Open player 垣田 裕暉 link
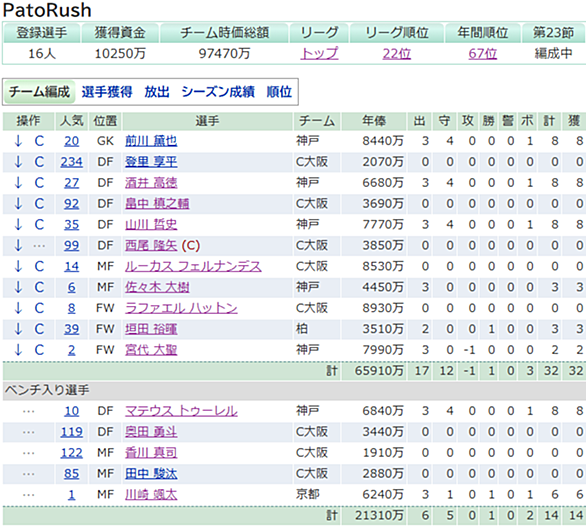The width and height of the screenshot is (586, 527). click(x=151, y=329)
